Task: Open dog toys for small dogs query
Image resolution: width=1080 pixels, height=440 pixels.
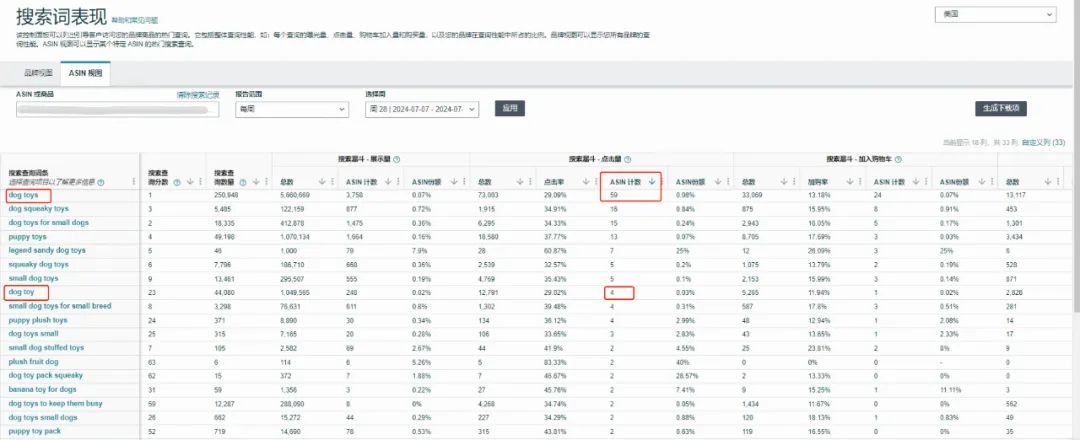Action: pos(48,222)
